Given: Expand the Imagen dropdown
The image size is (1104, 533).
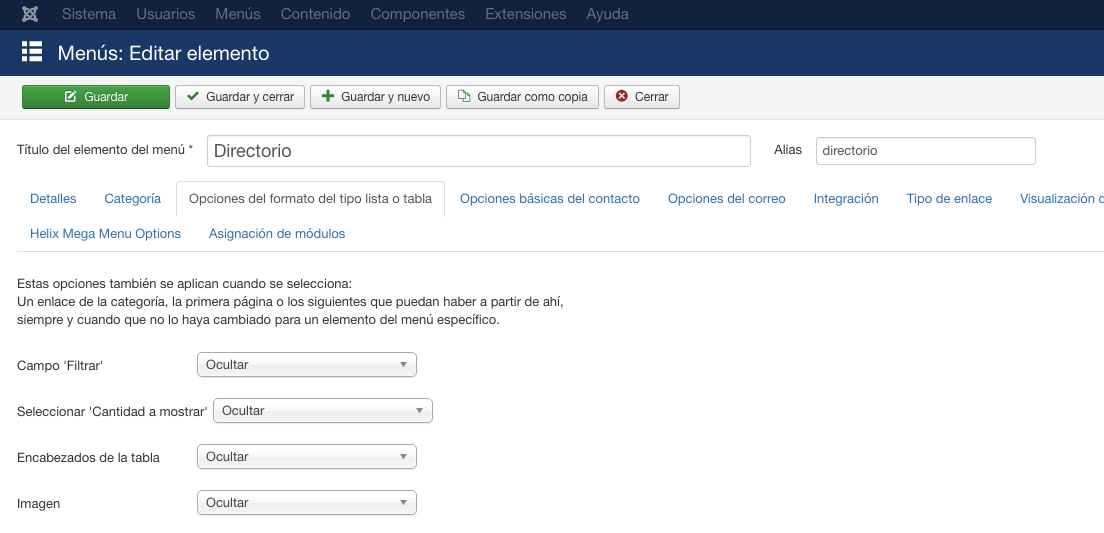Looking at the screenshot, I should [307, 503].
